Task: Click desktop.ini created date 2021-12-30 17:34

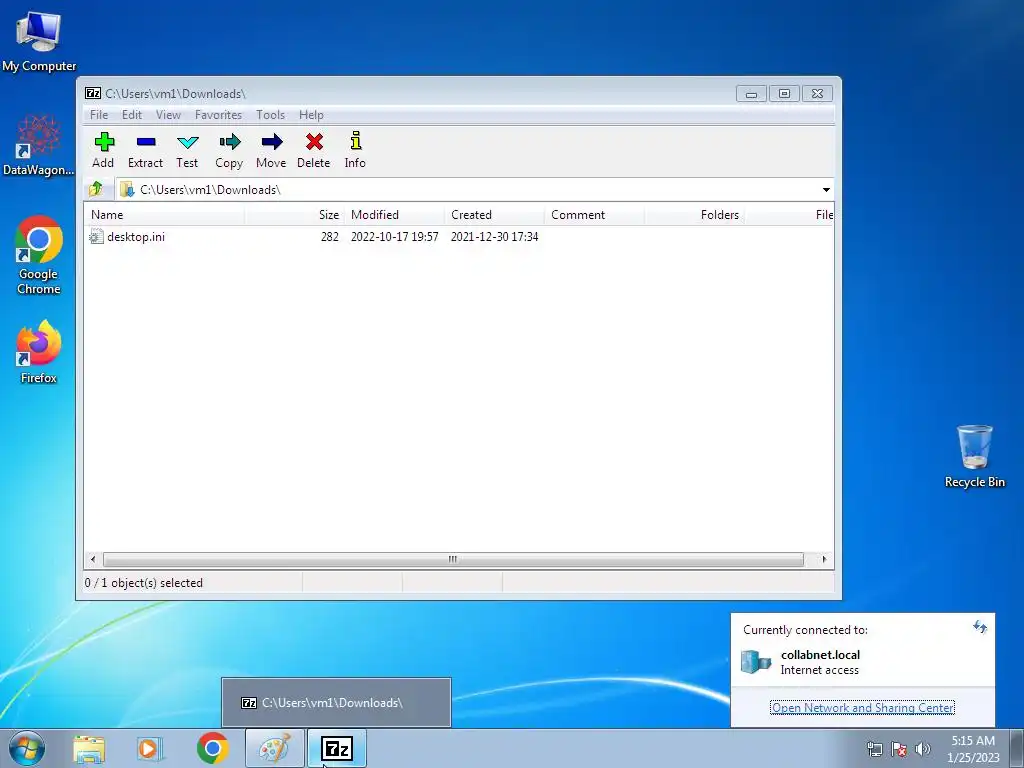Action: tap(494, 236)
